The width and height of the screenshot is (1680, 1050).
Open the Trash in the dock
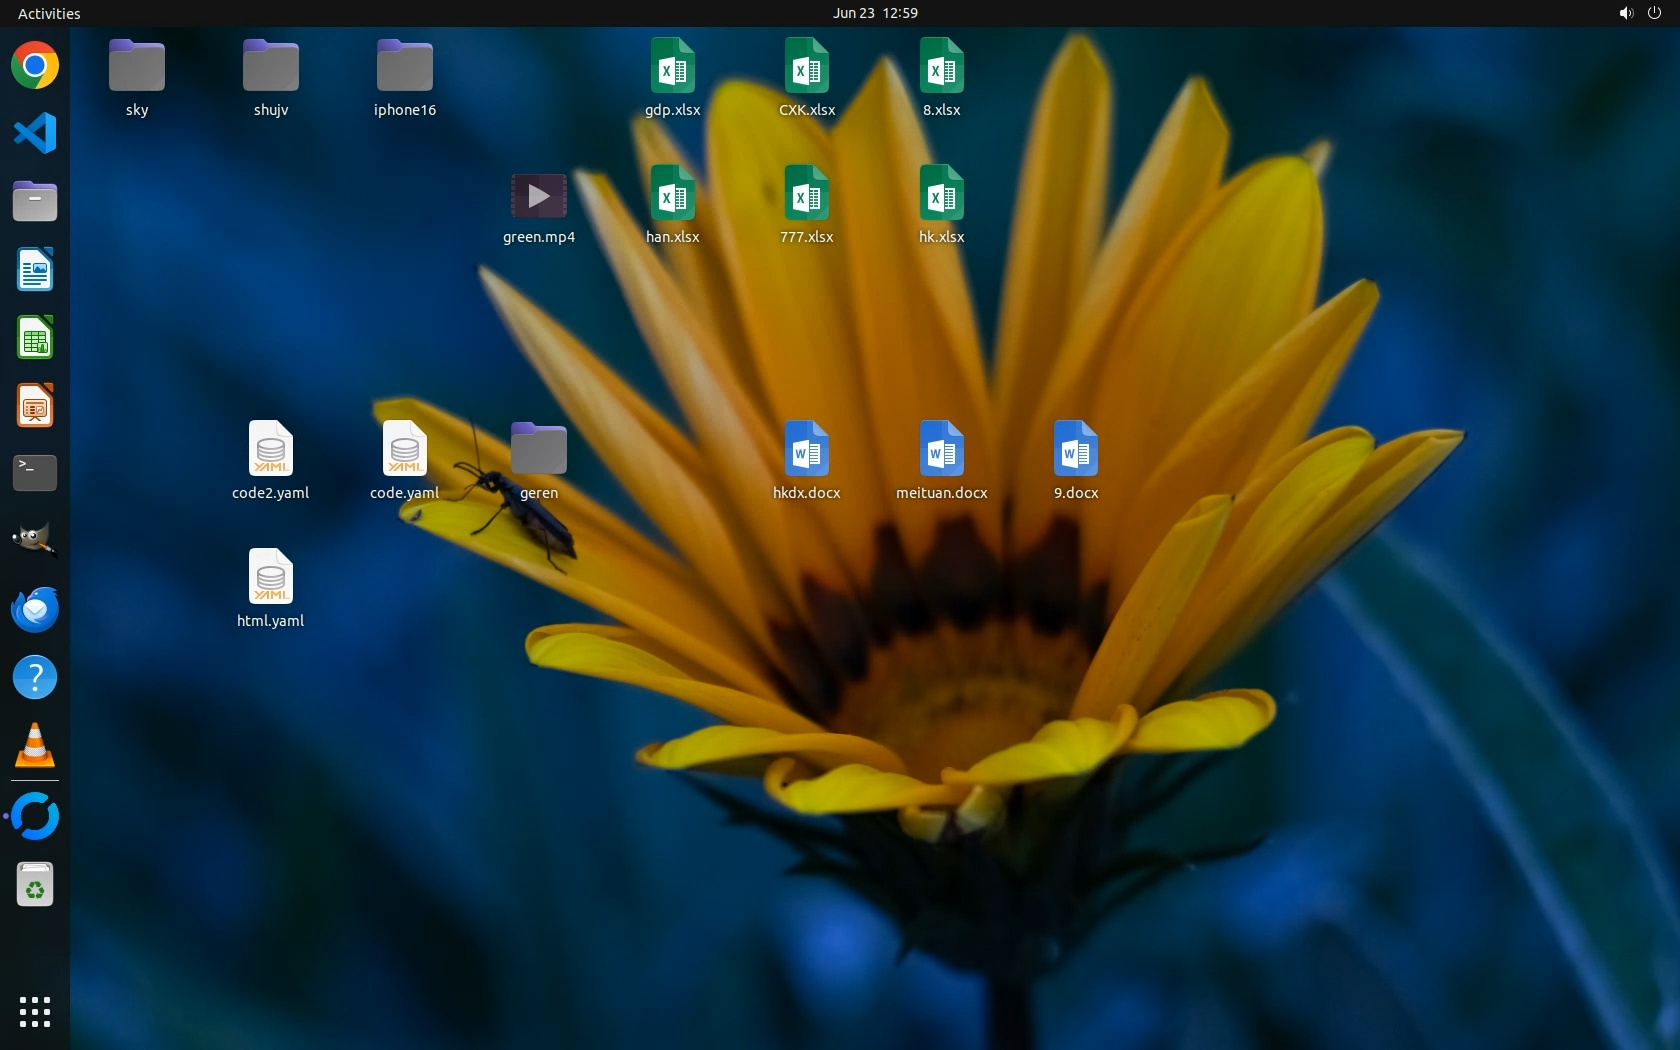tap(35, 885)
